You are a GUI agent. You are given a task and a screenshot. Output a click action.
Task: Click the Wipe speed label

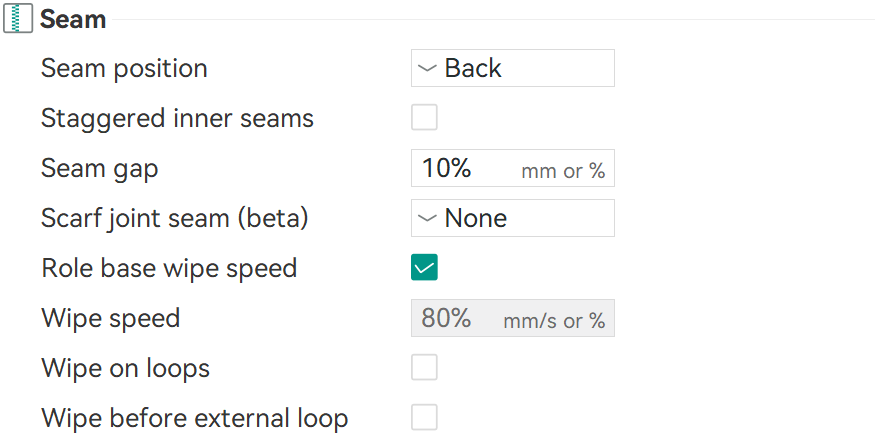pos(110,319)
